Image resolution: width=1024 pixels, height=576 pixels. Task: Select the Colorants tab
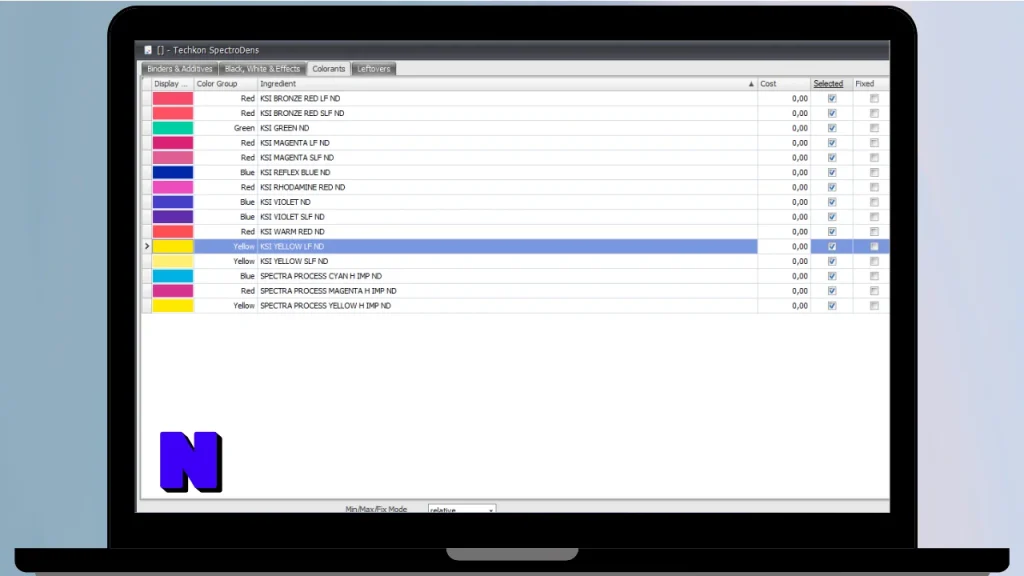coord(328,69)
